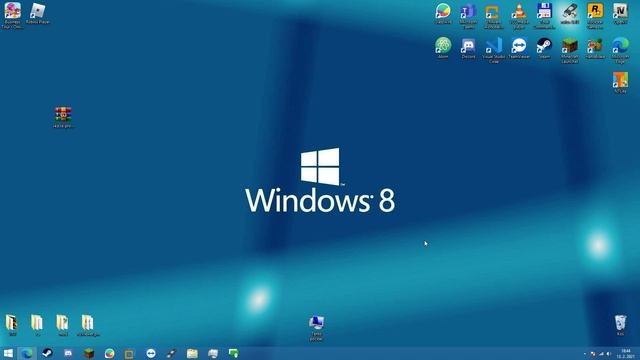The height and width of the screenshot is (360, 640).
Task: Open Microsoft Edge desktop shortcut
Action: coord(620,50)
